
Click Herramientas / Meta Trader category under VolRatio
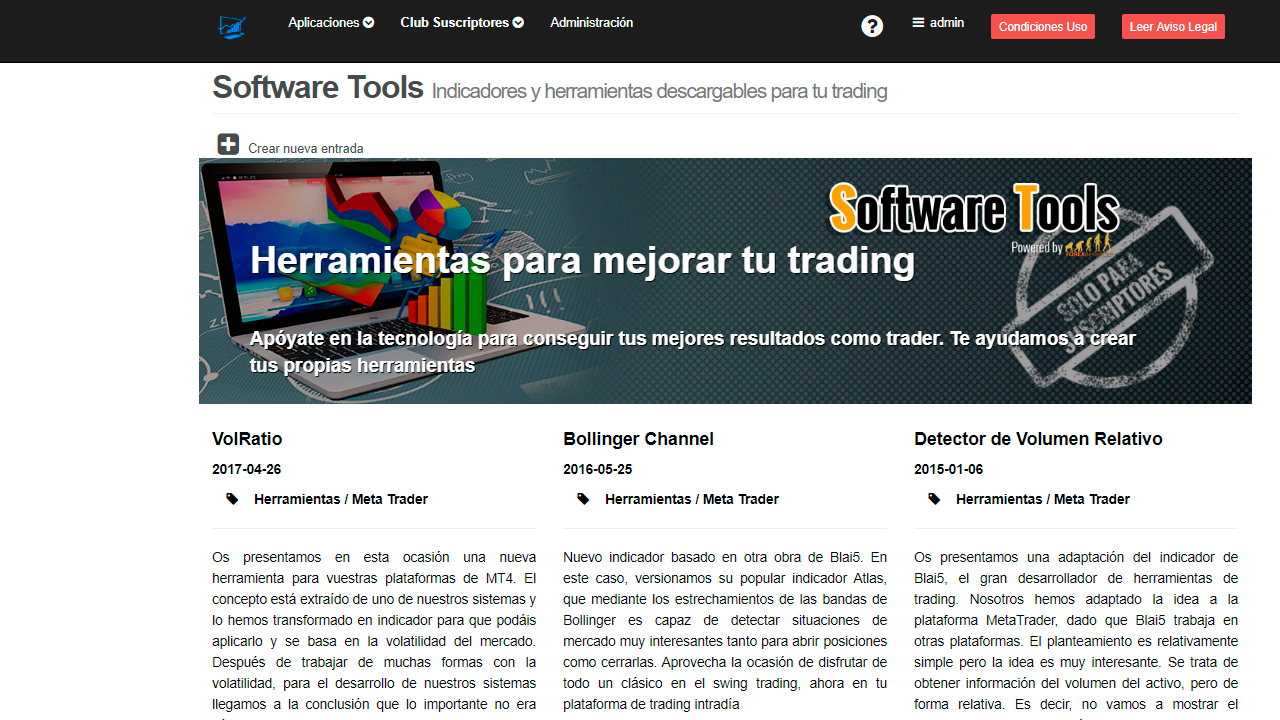pyautogui.click(x=341, y=499)
